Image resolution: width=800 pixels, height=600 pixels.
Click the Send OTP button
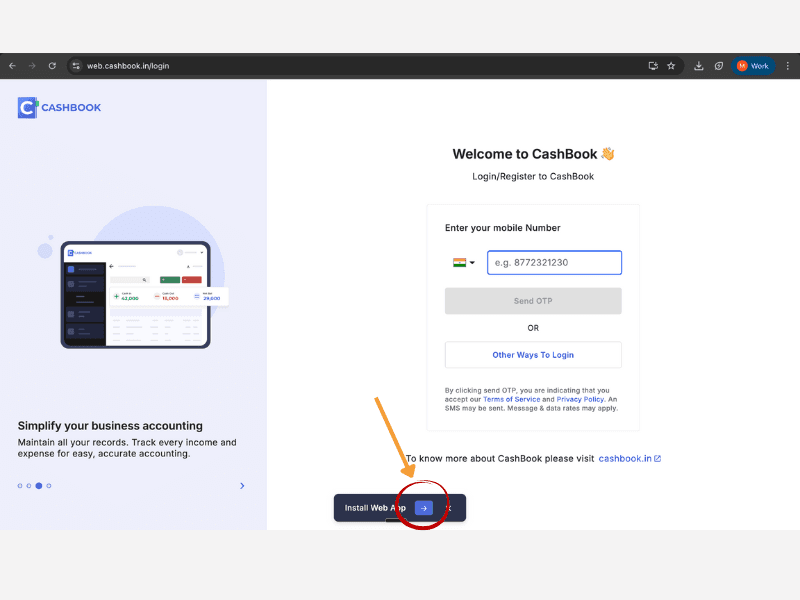(533, 301)
